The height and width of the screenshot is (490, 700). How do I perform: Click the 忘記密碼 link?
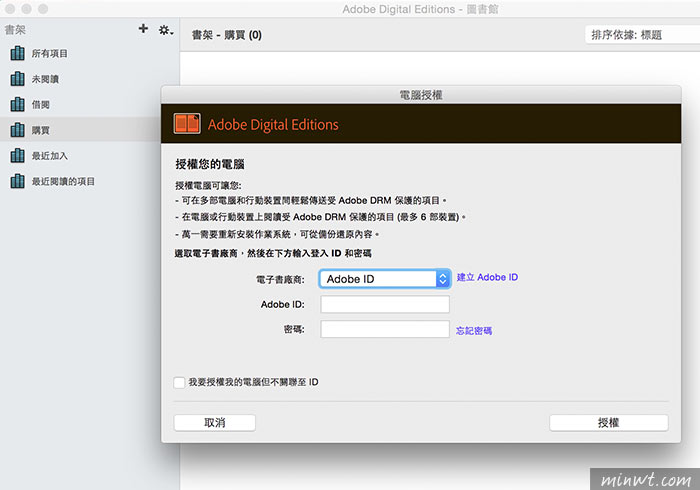pyautogui.click(x=474, y=331)
